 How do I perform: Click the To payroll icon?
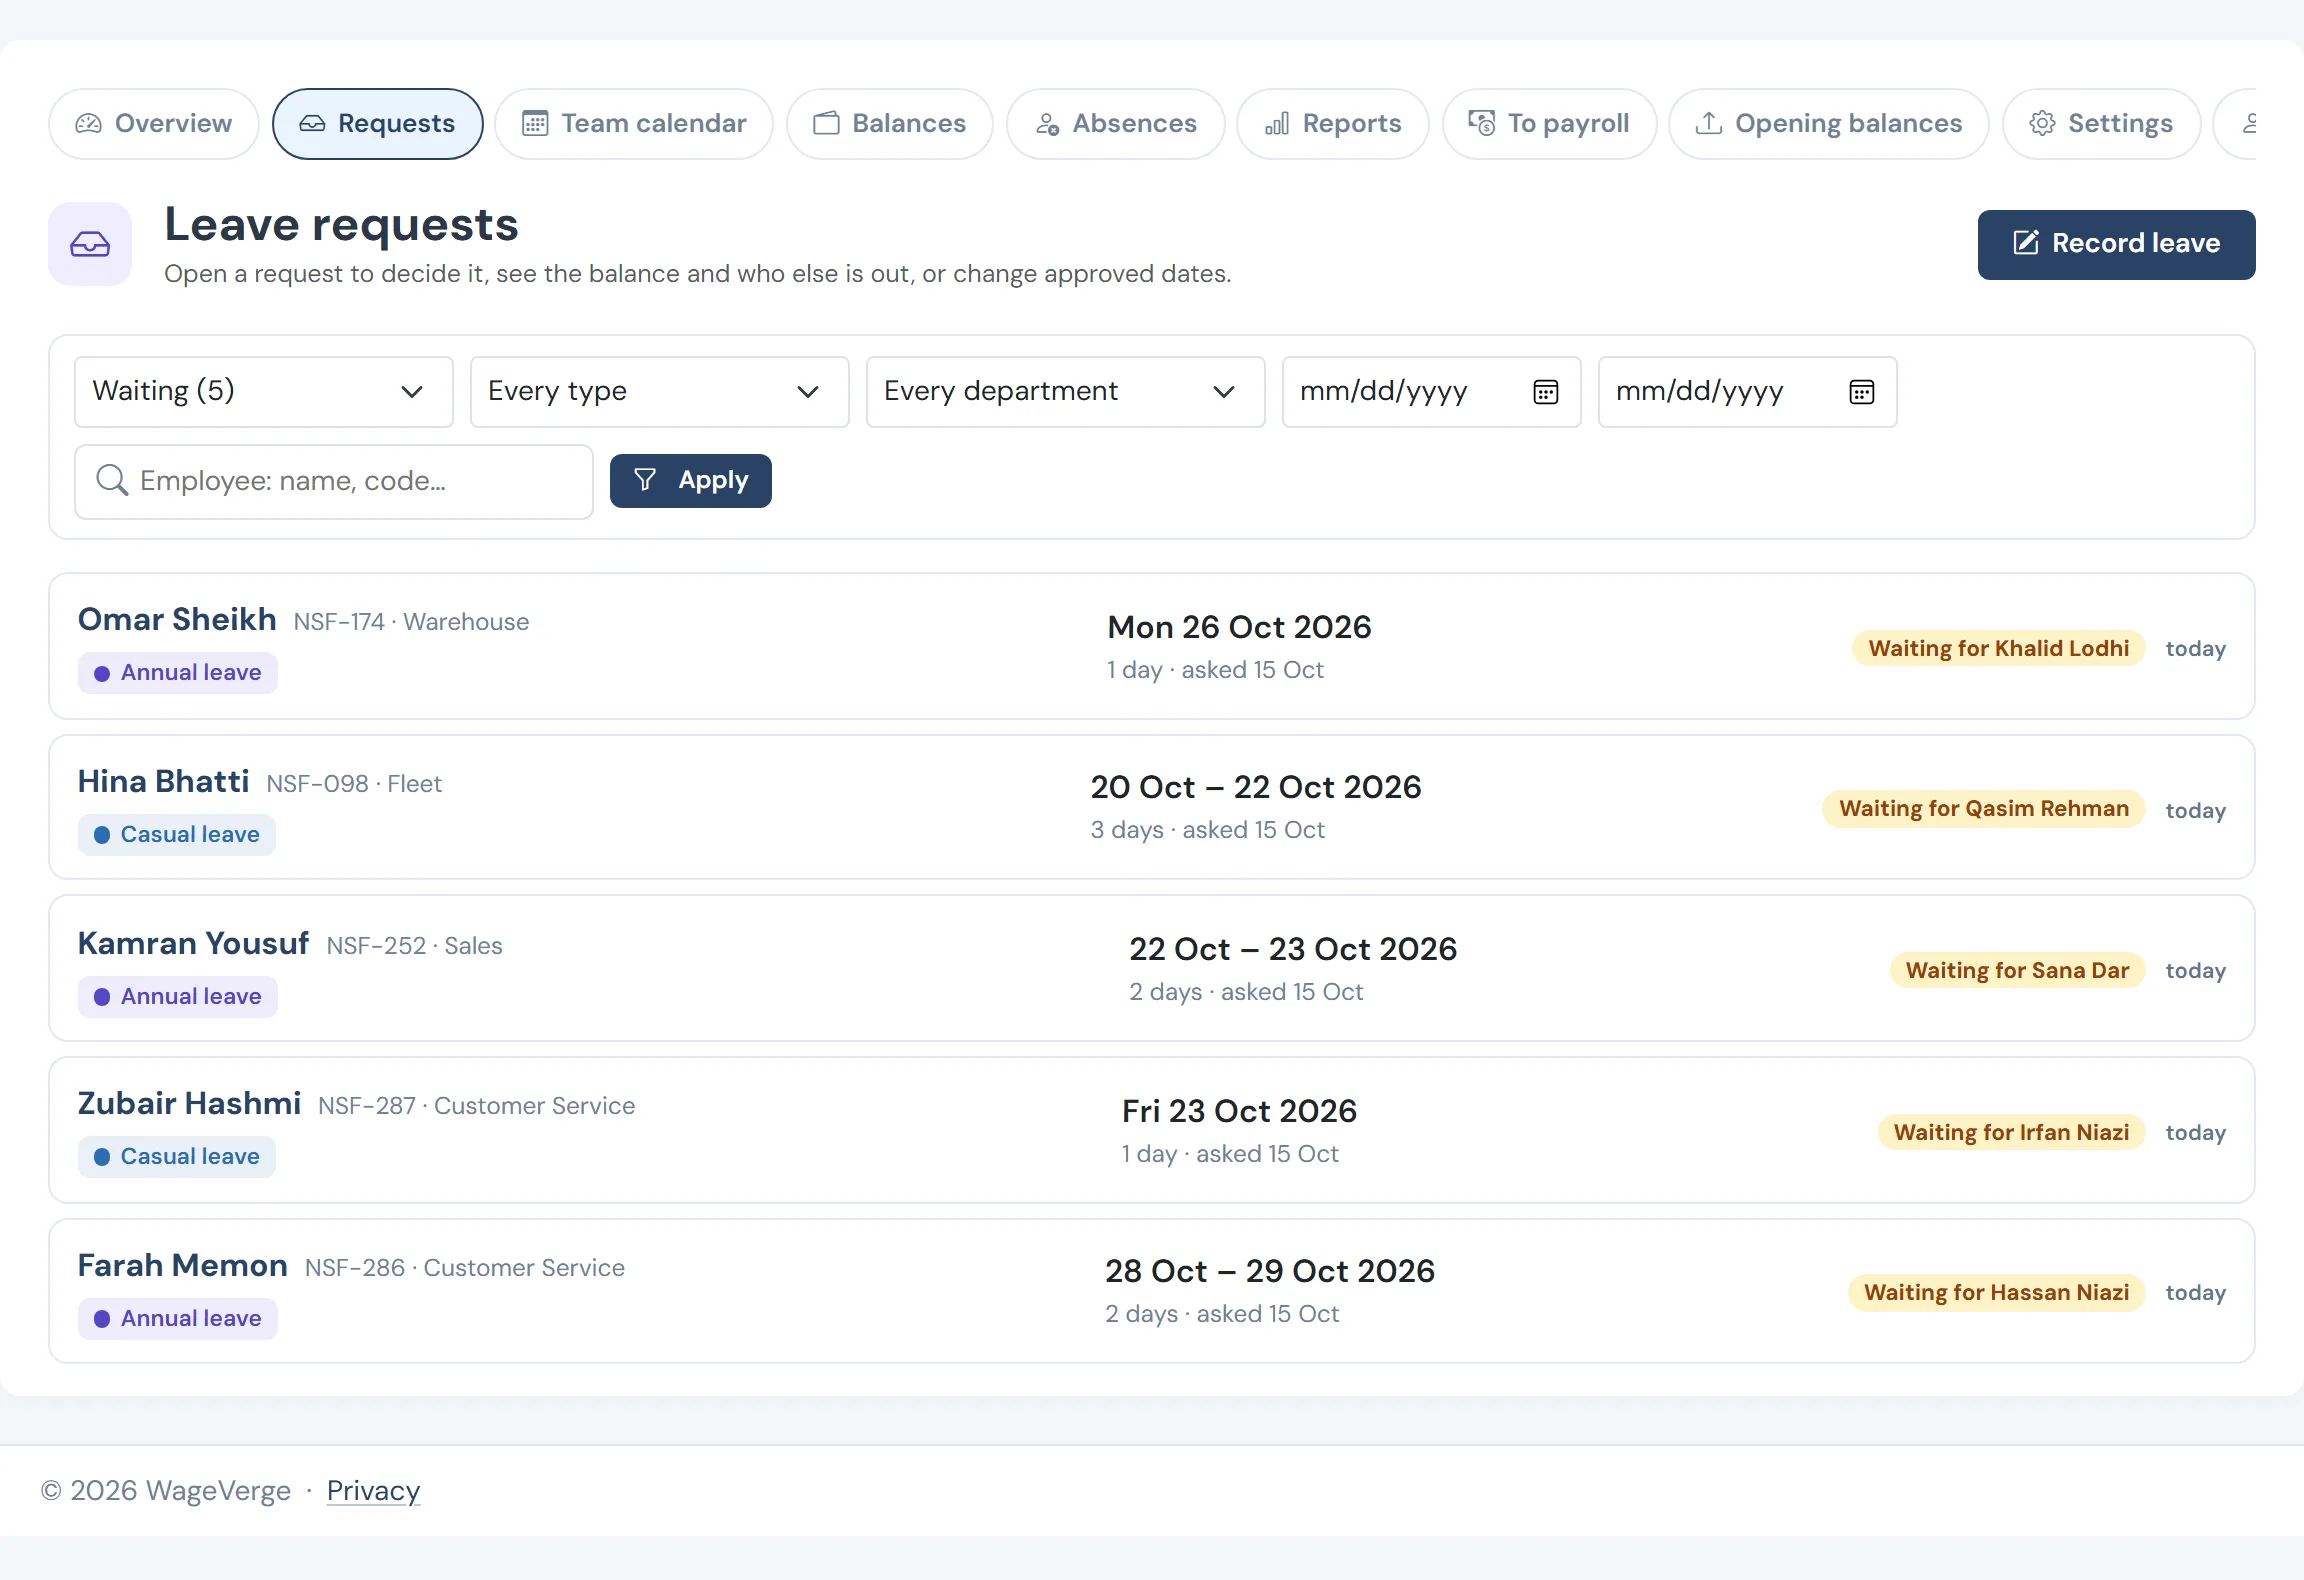click(1482, 123)
